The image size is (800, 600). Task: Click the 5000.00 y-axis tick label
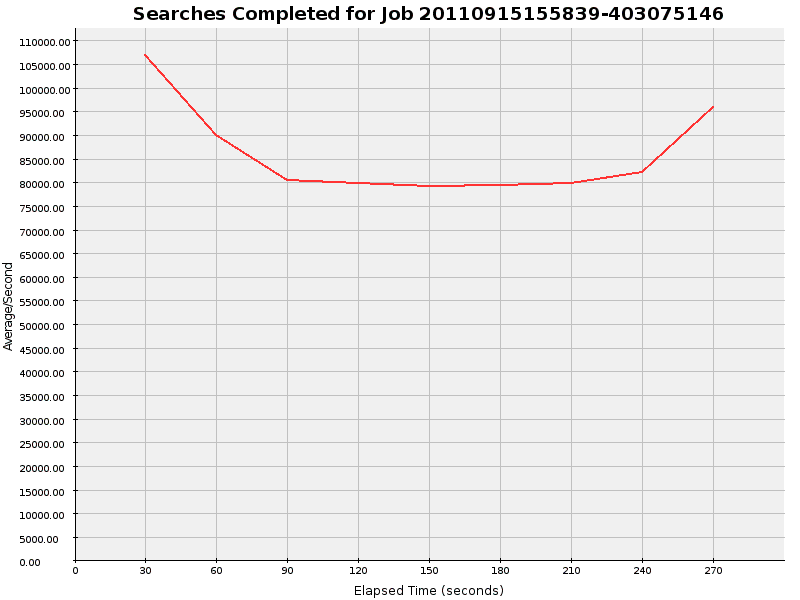39,539
